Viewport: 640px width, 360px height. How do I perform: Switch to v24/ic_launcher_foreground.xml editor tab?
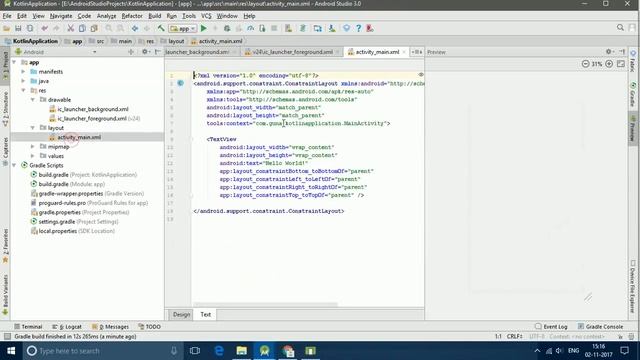click(x=292, y=52)
